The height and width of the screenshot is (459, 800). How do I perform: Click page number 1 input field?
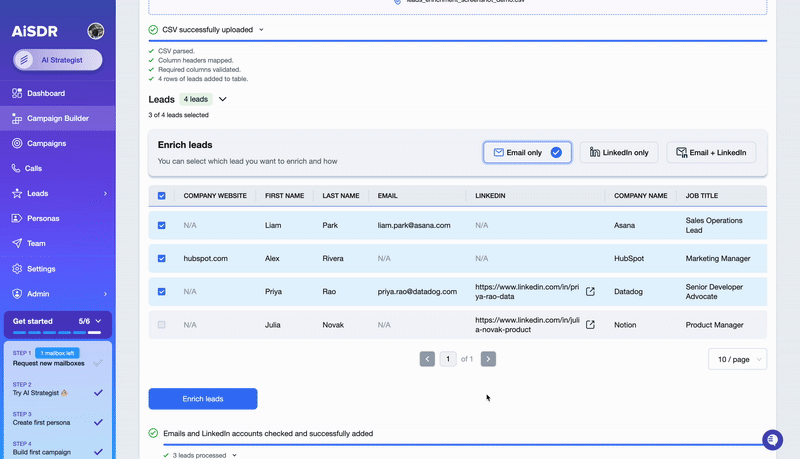[x=448, y=359]
